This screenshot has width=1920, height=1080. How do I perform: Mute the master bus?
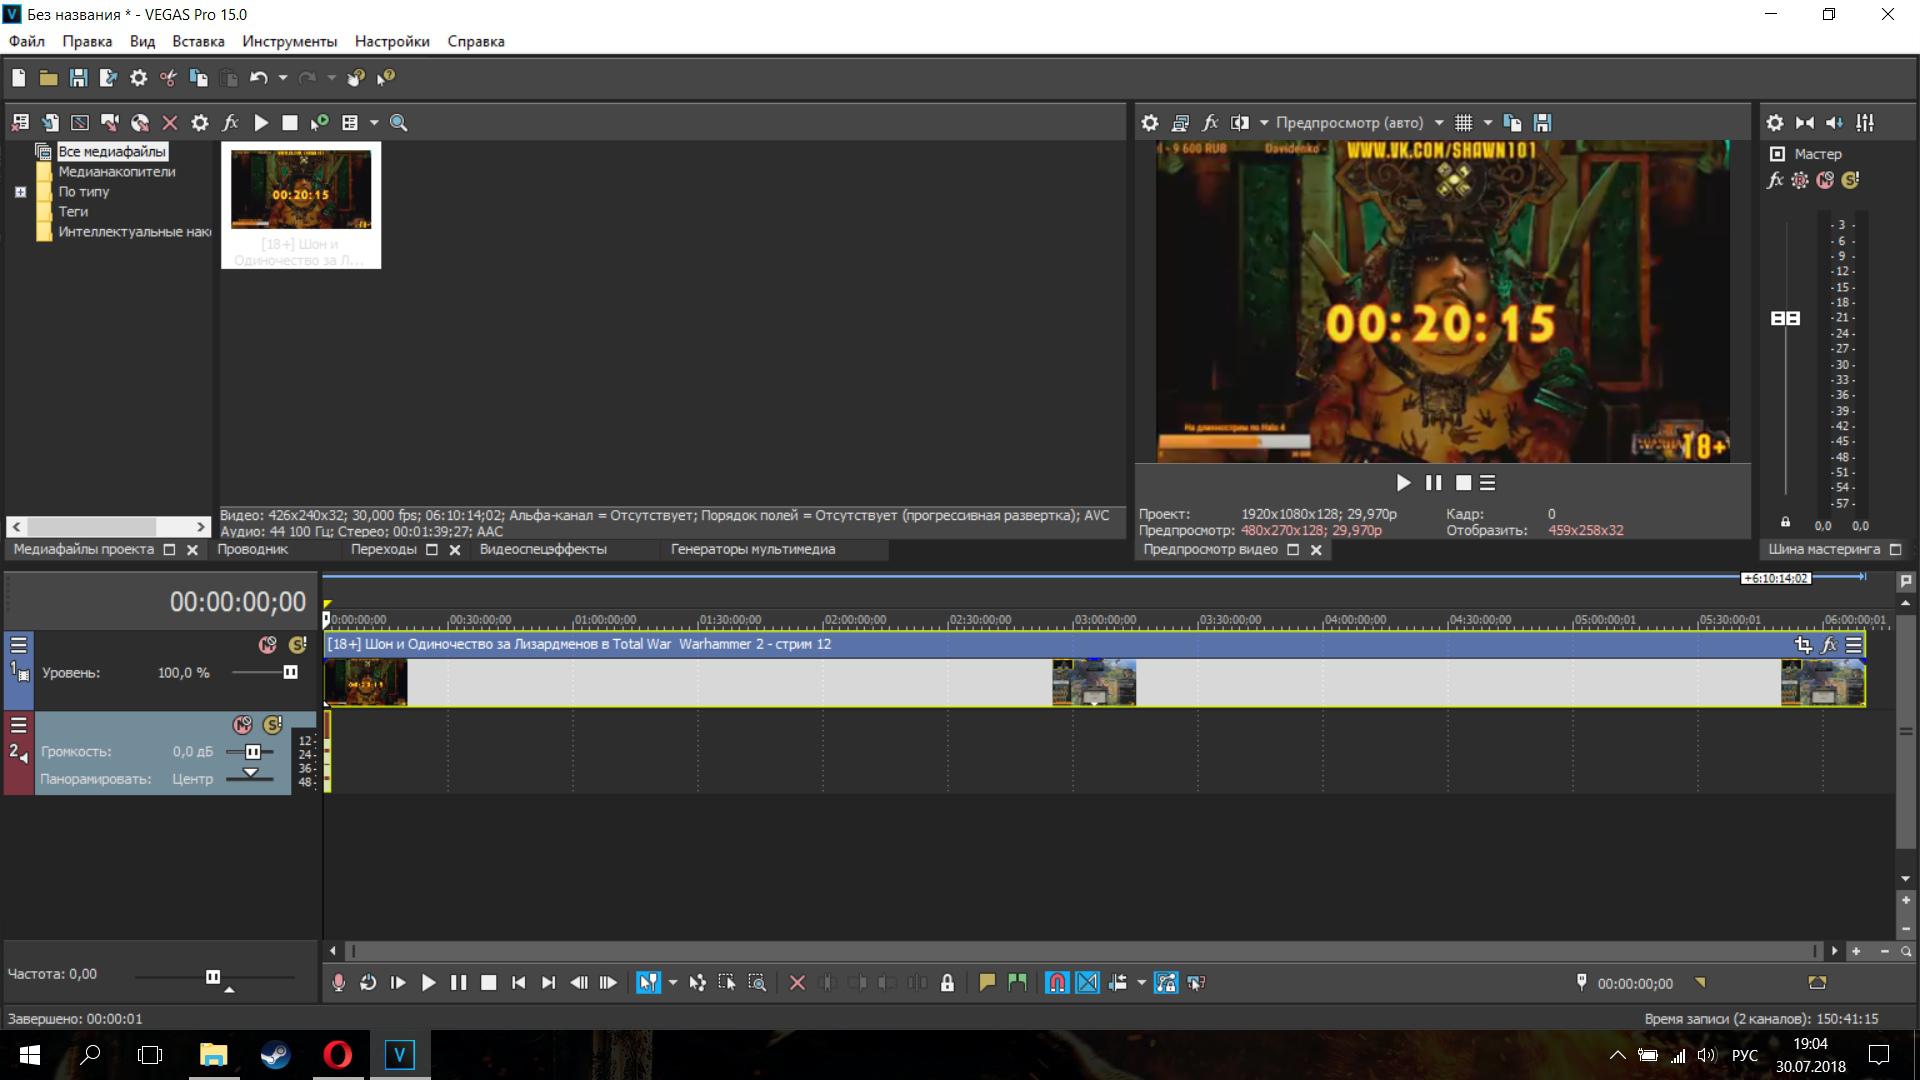1825,180
